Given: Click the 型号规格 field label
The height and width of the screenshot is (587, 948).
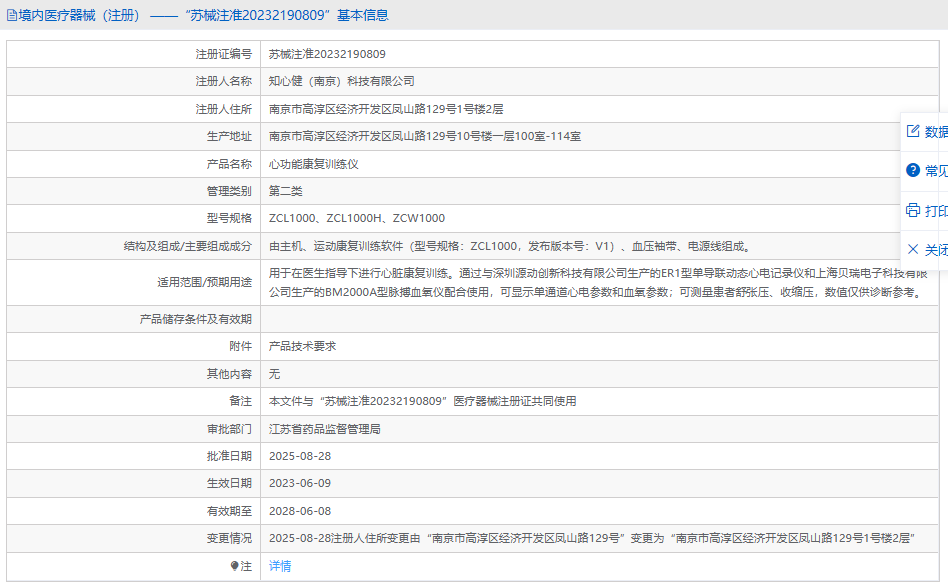Looking at the screenshot, I should [229, 218].
